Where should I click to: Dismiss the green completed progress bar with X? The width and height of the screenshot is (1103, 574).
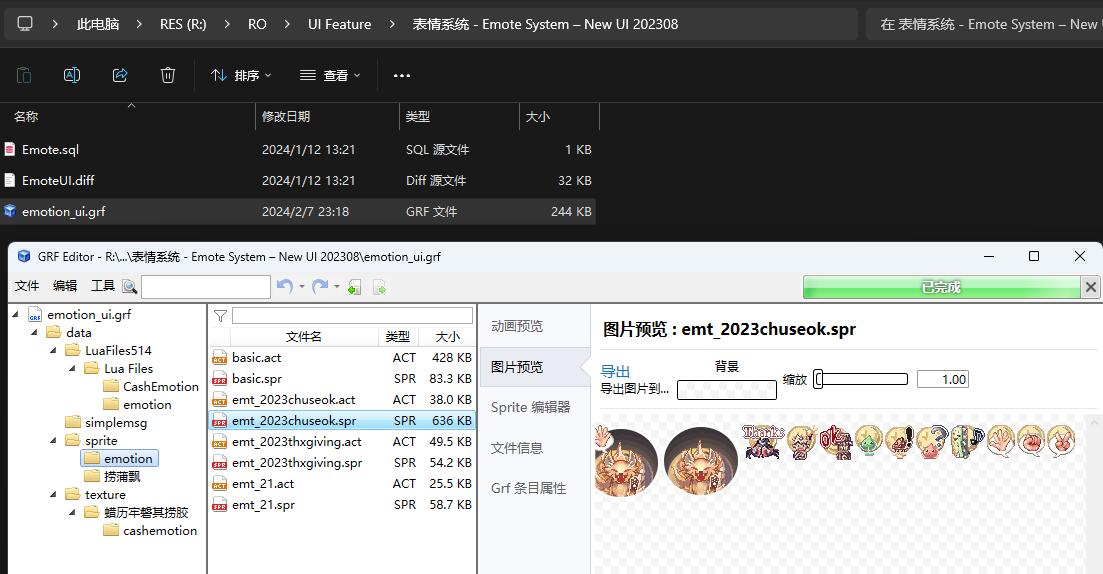1090,287
